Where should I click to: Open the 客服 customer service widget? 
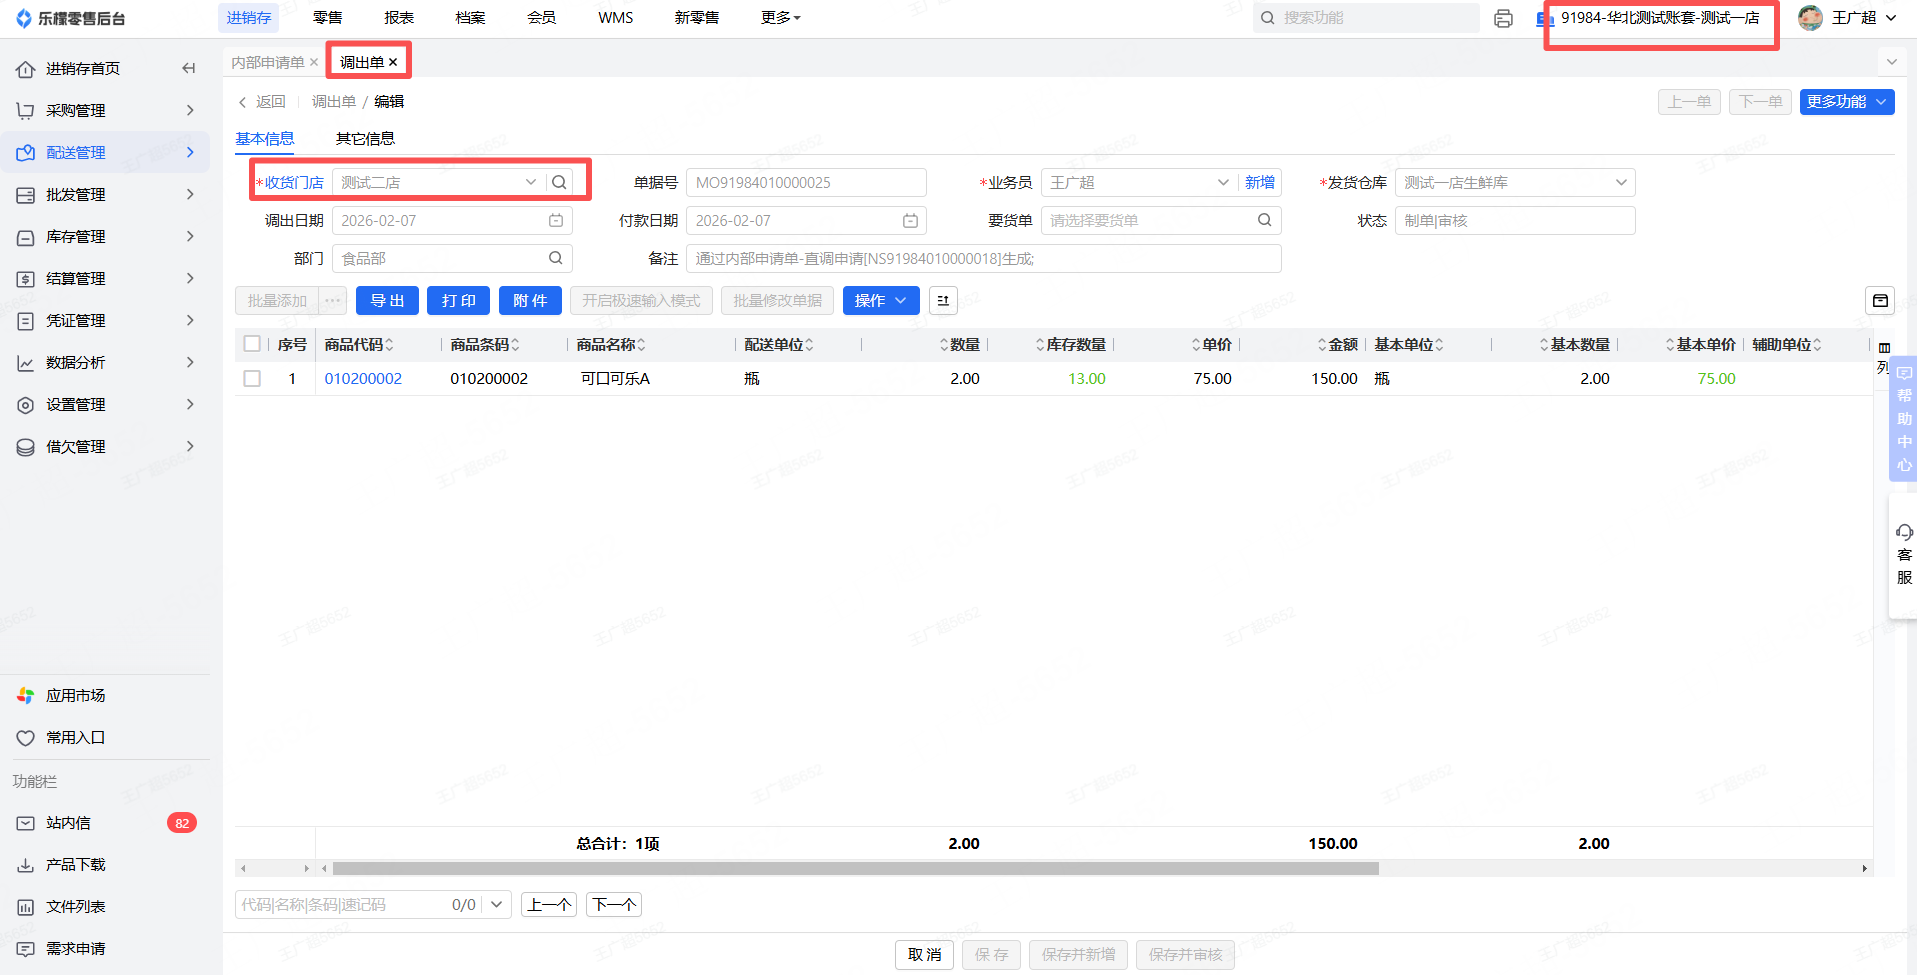(x=1904, y=555)
